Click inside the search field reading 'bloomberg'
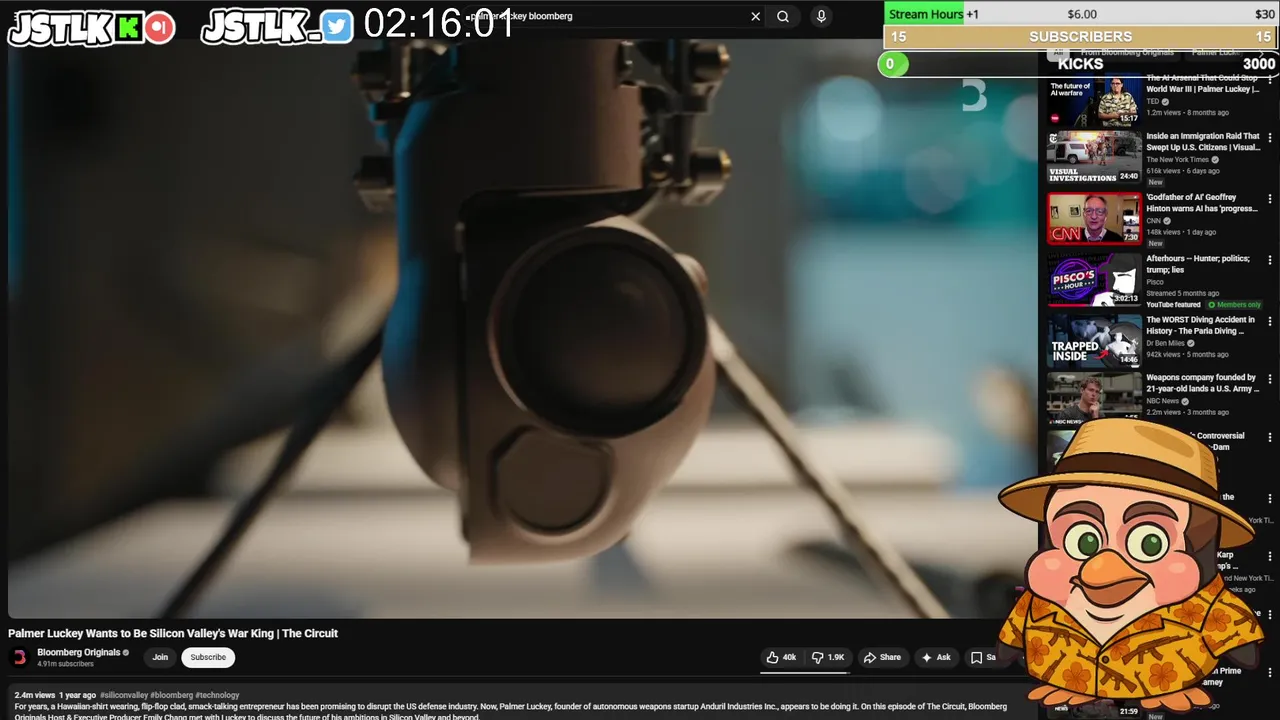This screenshot has width=1280, height=720. 610,16
